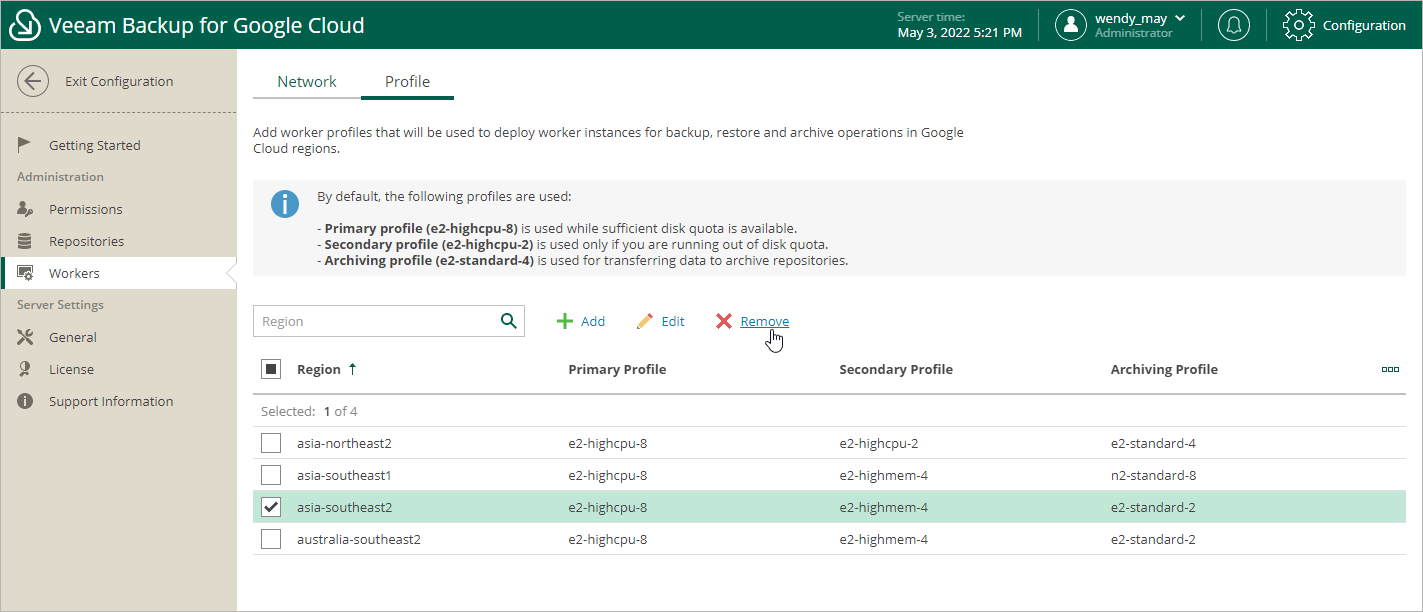Click the server time May 3, 2022
Screen dimensions: 1423x612
point(960,33)
